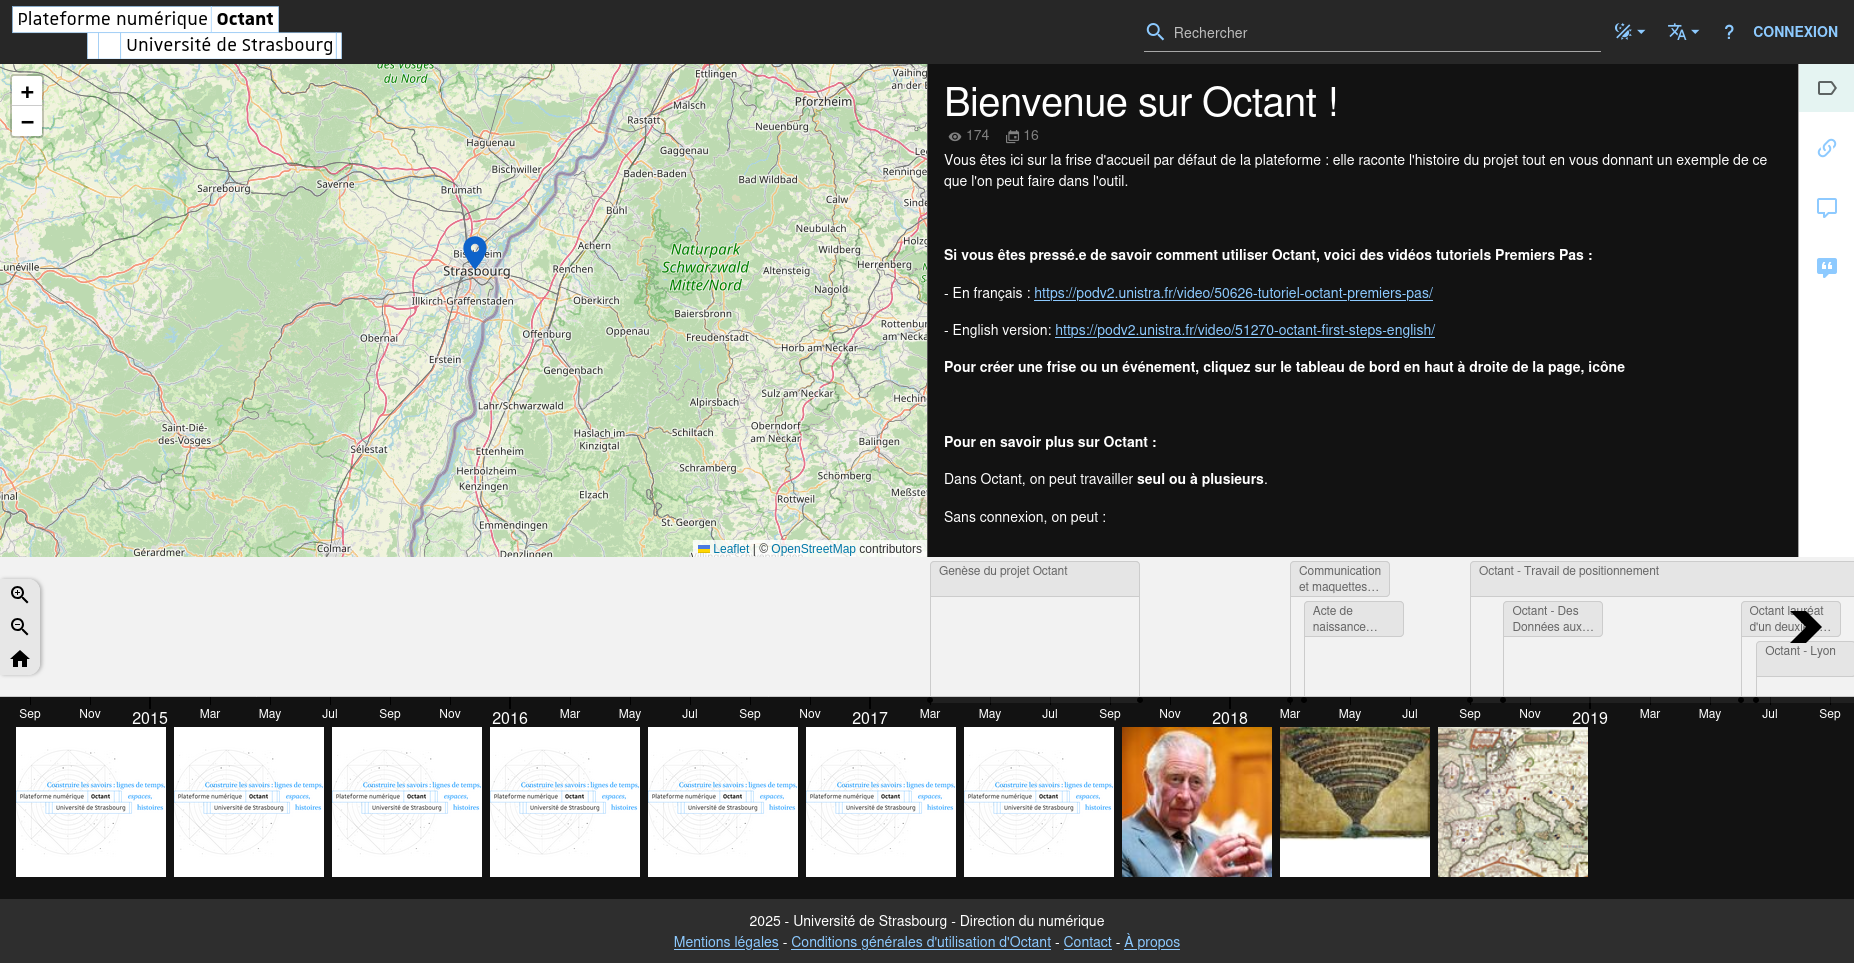The image size is (1854, 963).
Task: Open the Conditions générales d'utilisation d'Octant link
Action: [x=920, y=942]
